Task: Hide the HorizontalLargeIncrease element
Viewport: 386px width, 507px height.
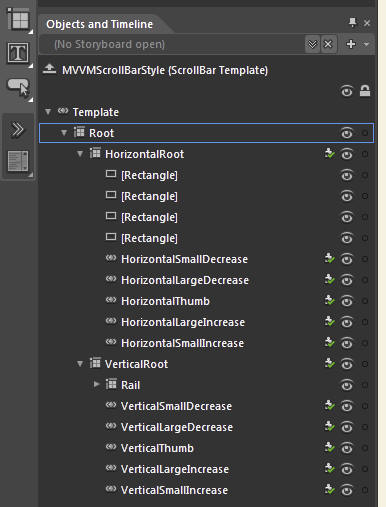Action: [x=347, y=322]
